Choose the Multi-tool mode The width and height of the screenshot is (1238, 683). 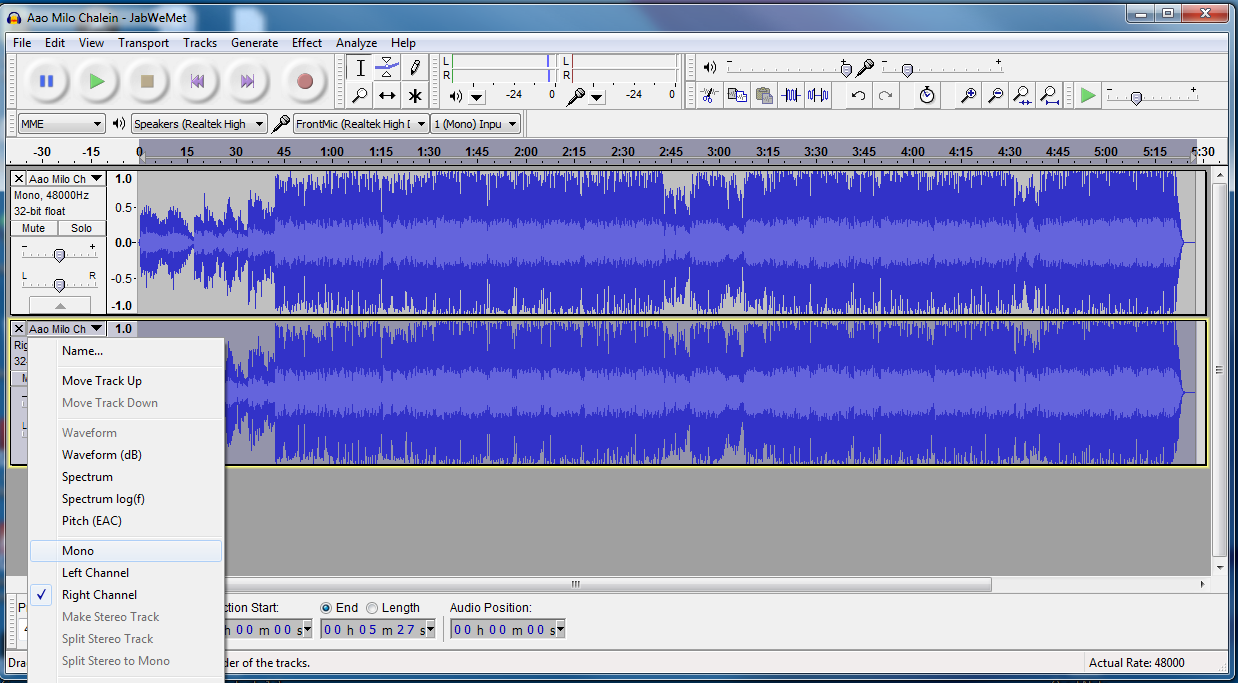click(415, 95)
